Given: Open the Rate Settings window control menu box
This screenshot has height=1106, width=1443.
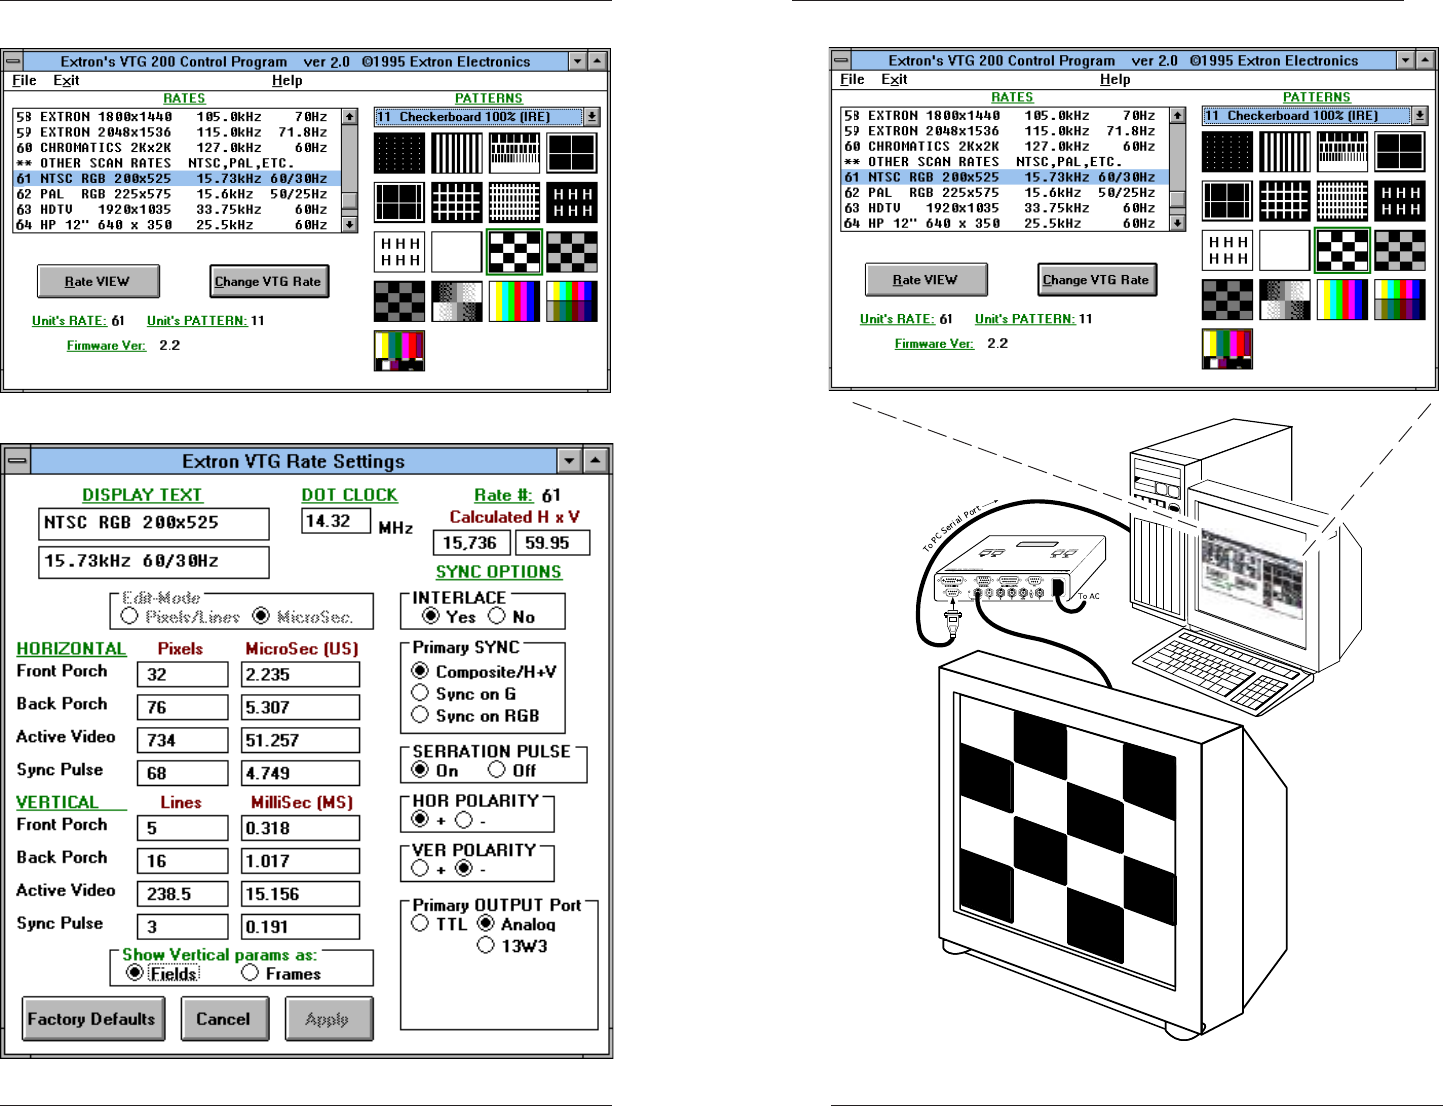Looking at the screenshot, I should click(x=17, y=461).
